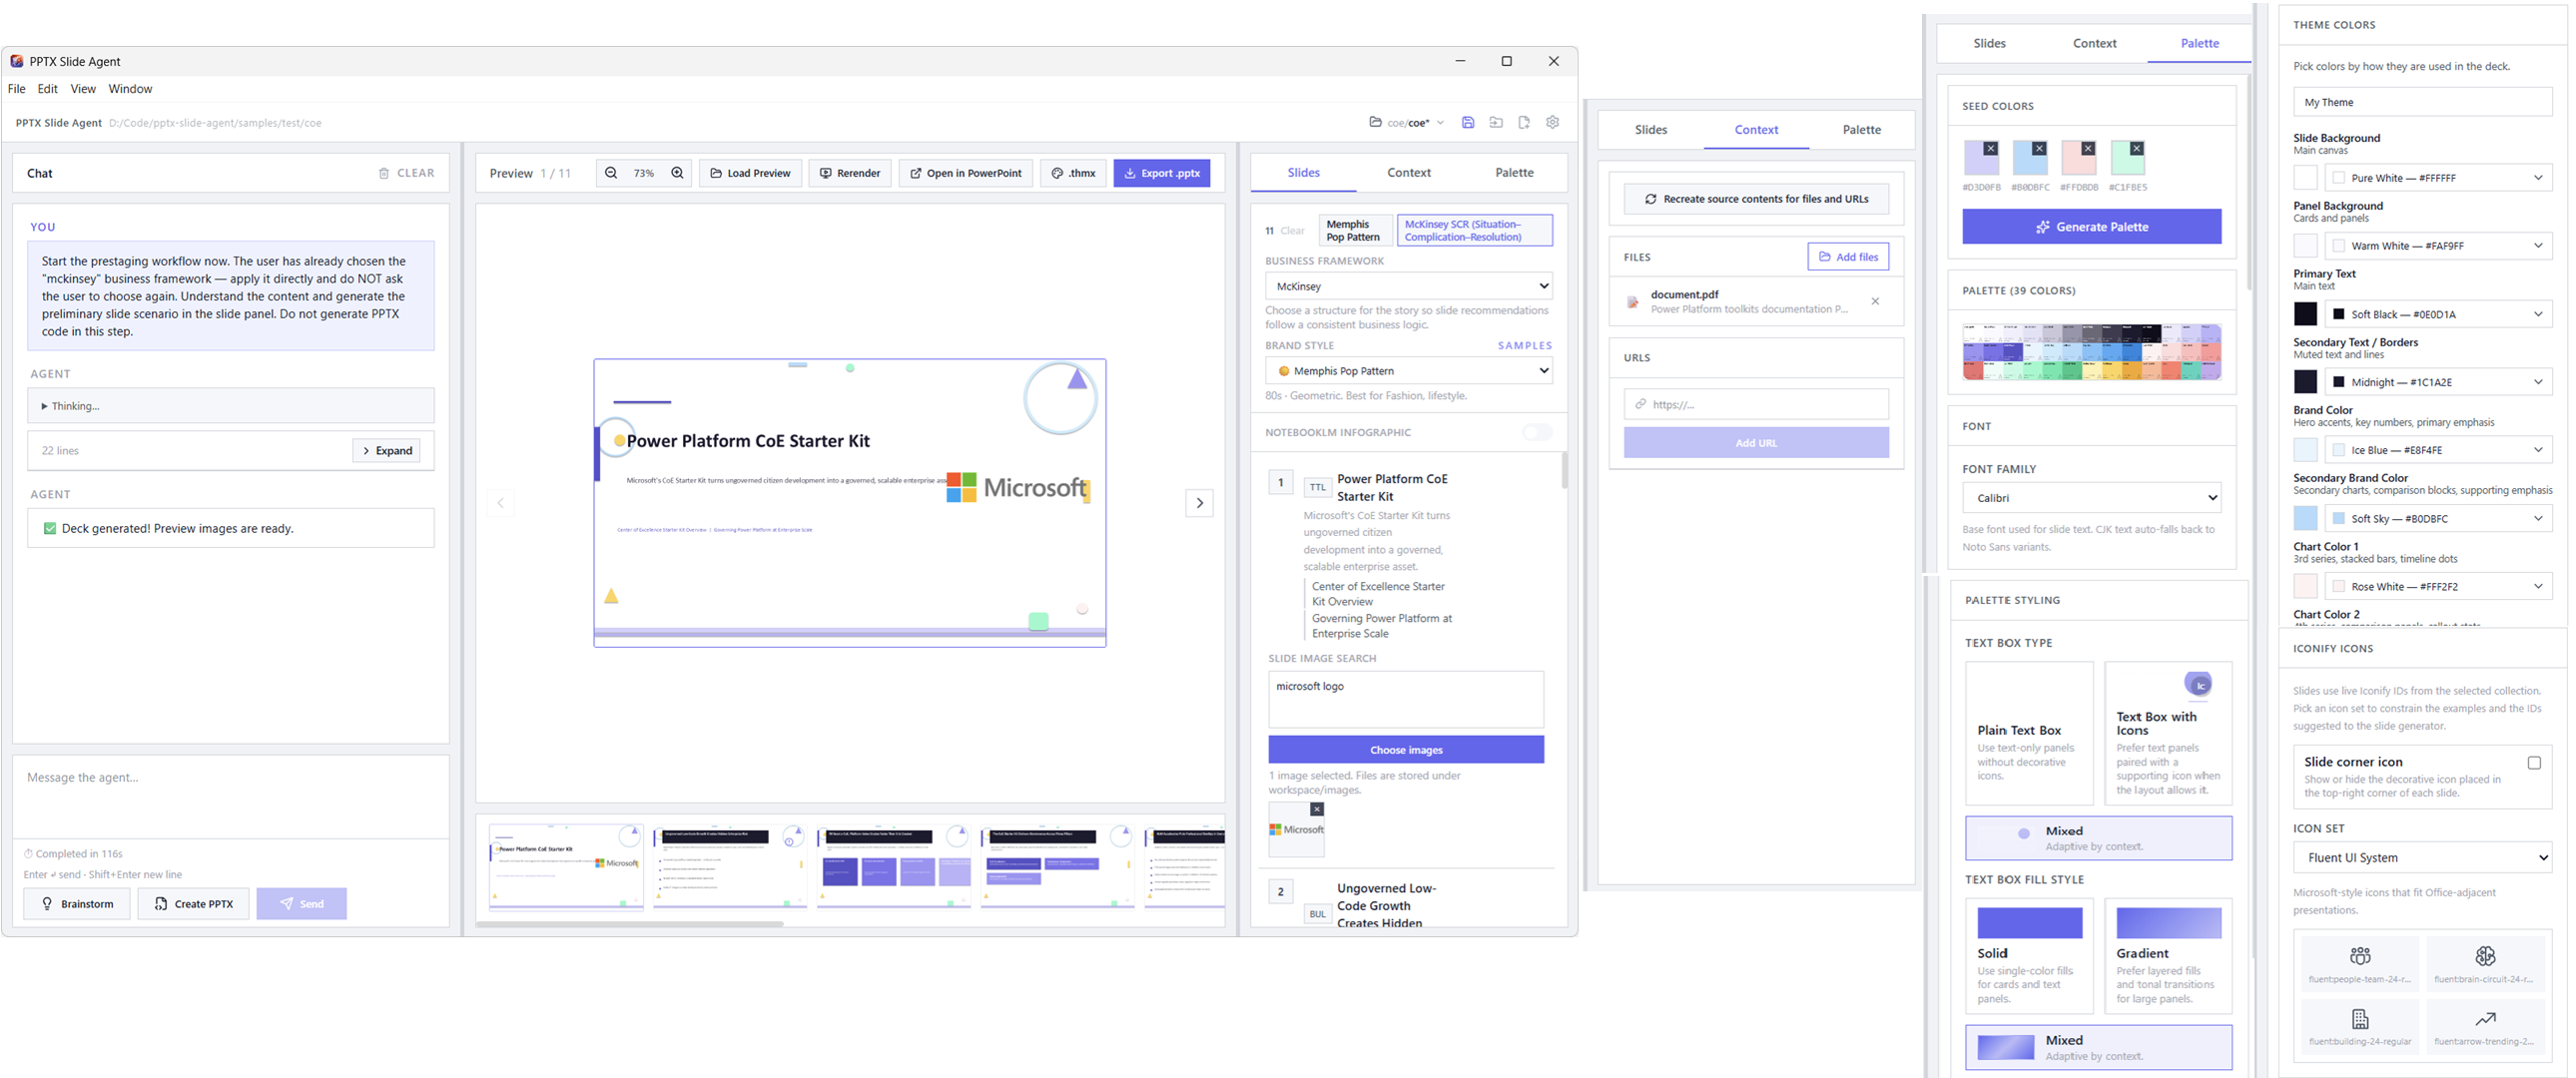
Task: Toggle the NotebookLM Infographic switch
Action: pyautogui.click(x=1536, y=432)
